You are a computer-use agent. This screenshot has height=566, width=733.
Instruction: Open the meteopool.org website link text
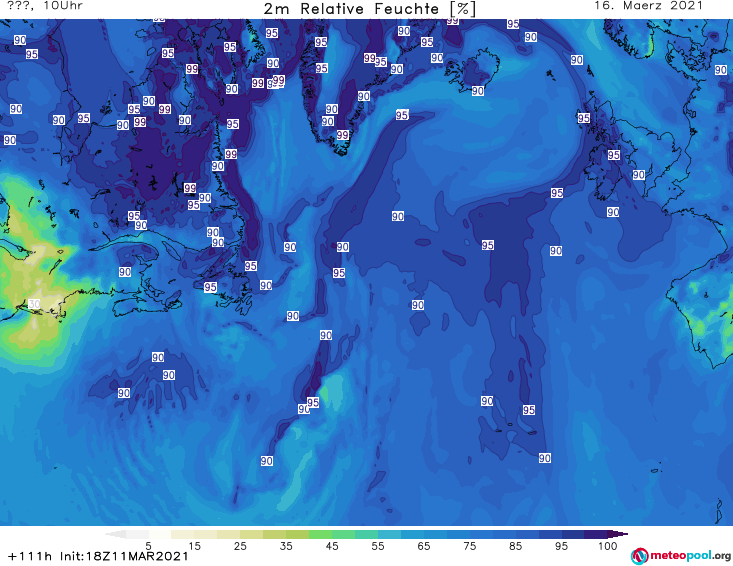pyautogui.click(x=690, y=556)
